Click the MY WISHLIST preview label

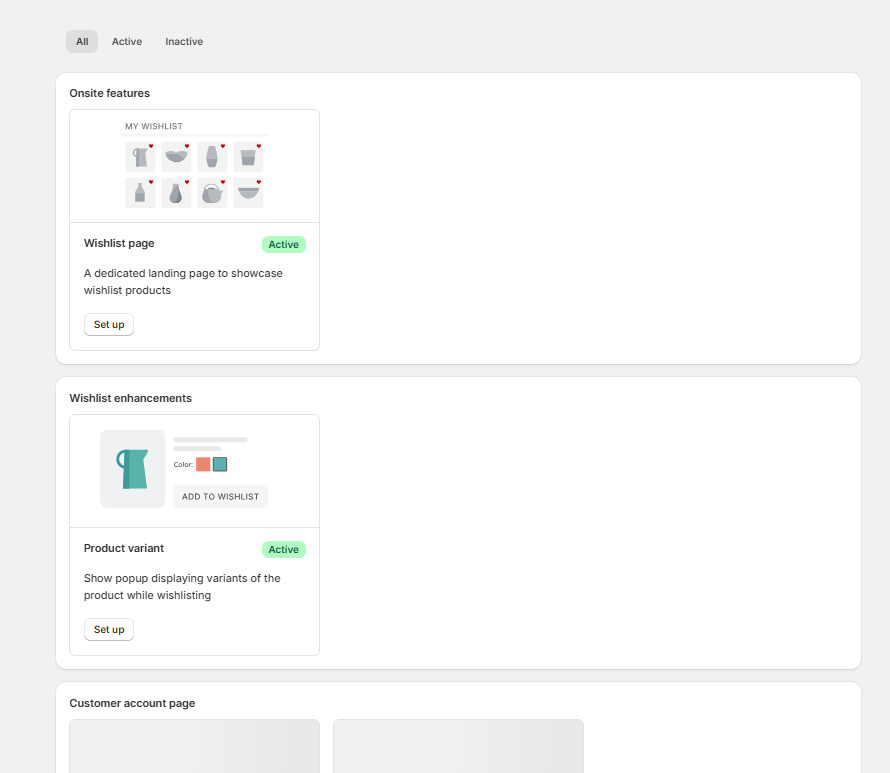(154, 126)
